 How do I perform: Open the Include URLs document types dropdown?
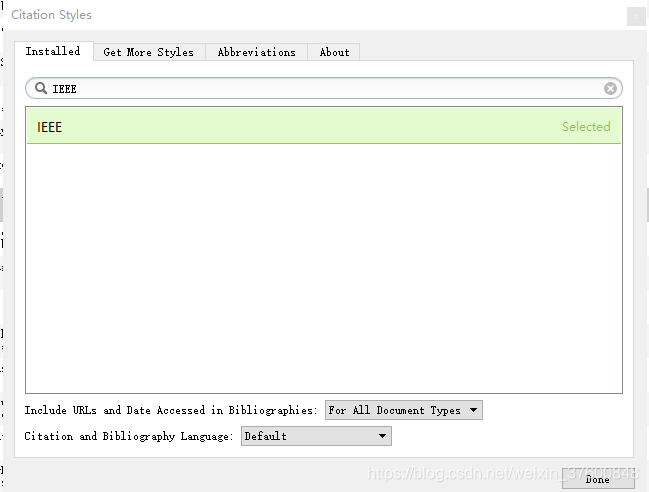point(404,410)
